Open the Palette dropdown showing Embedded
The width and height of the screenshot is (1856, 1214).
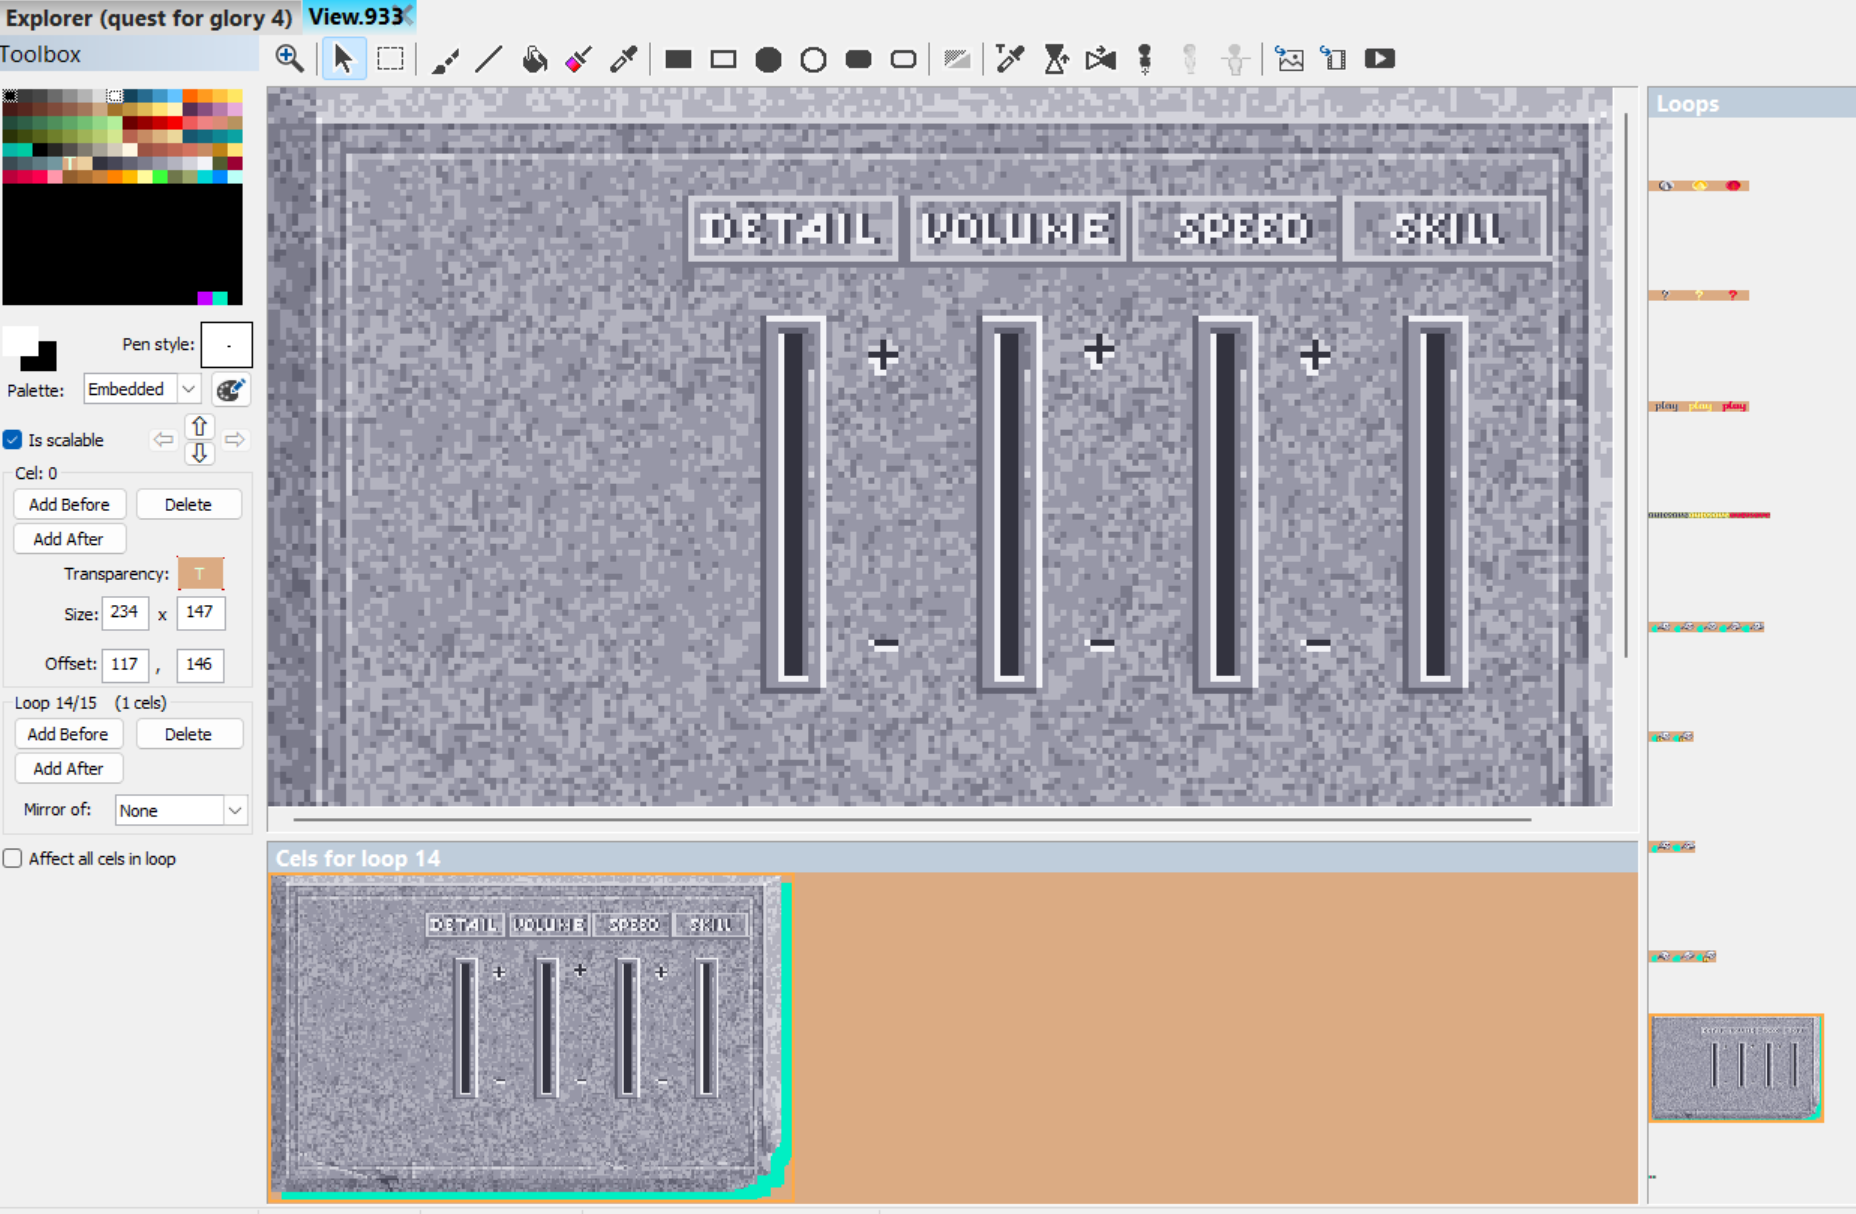(142, 389)
